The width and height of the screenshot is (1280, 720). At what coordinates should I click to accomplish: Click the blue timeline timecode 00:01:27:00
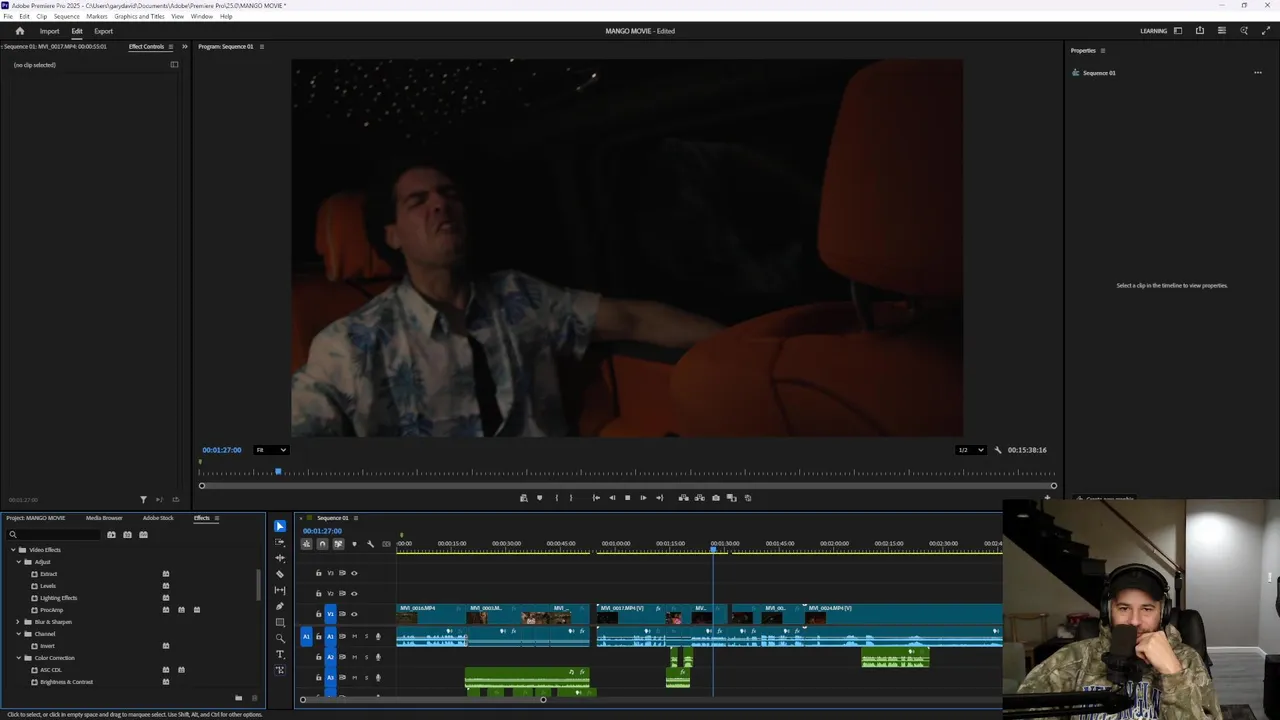(x=322, y=531)
